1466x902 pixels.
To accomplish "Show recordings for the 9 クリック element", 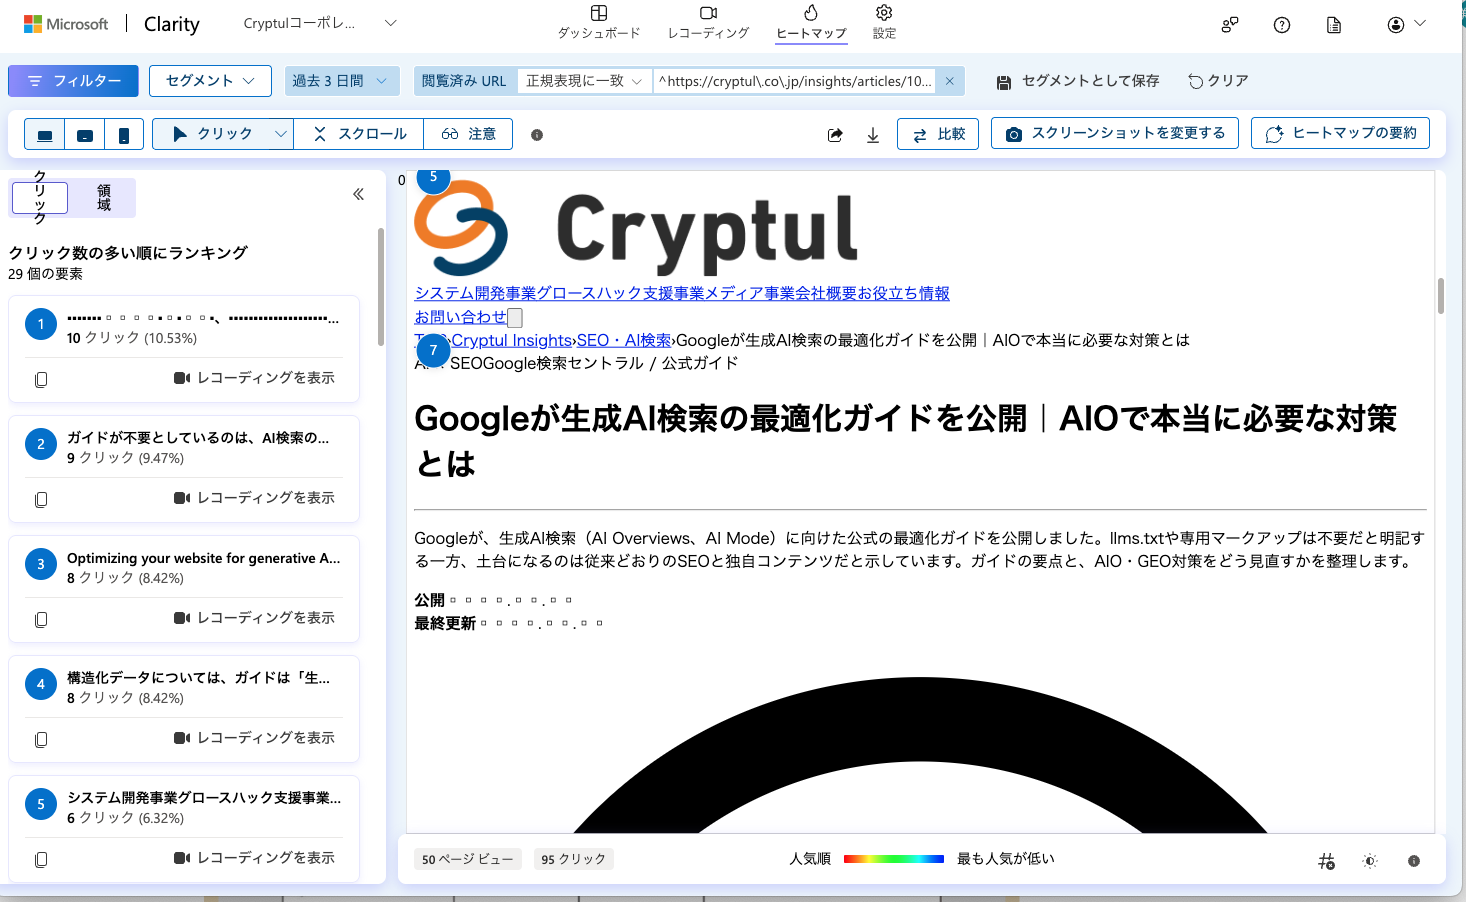I will [254, 498].
